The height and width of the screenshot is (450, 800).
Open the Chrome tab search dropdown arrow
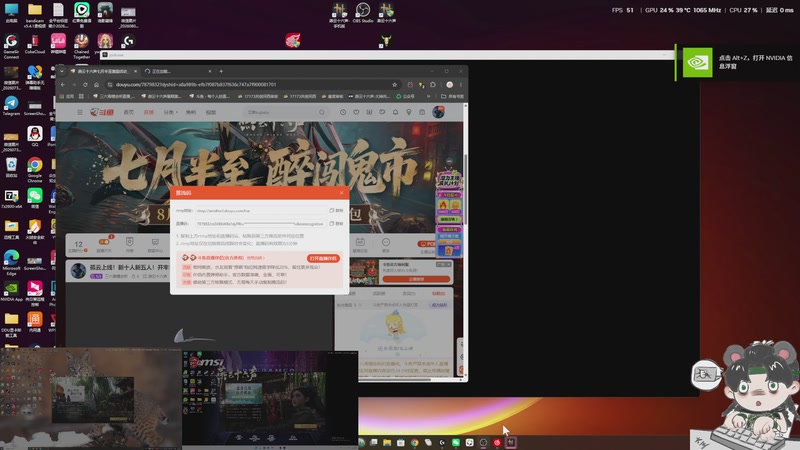62,71
